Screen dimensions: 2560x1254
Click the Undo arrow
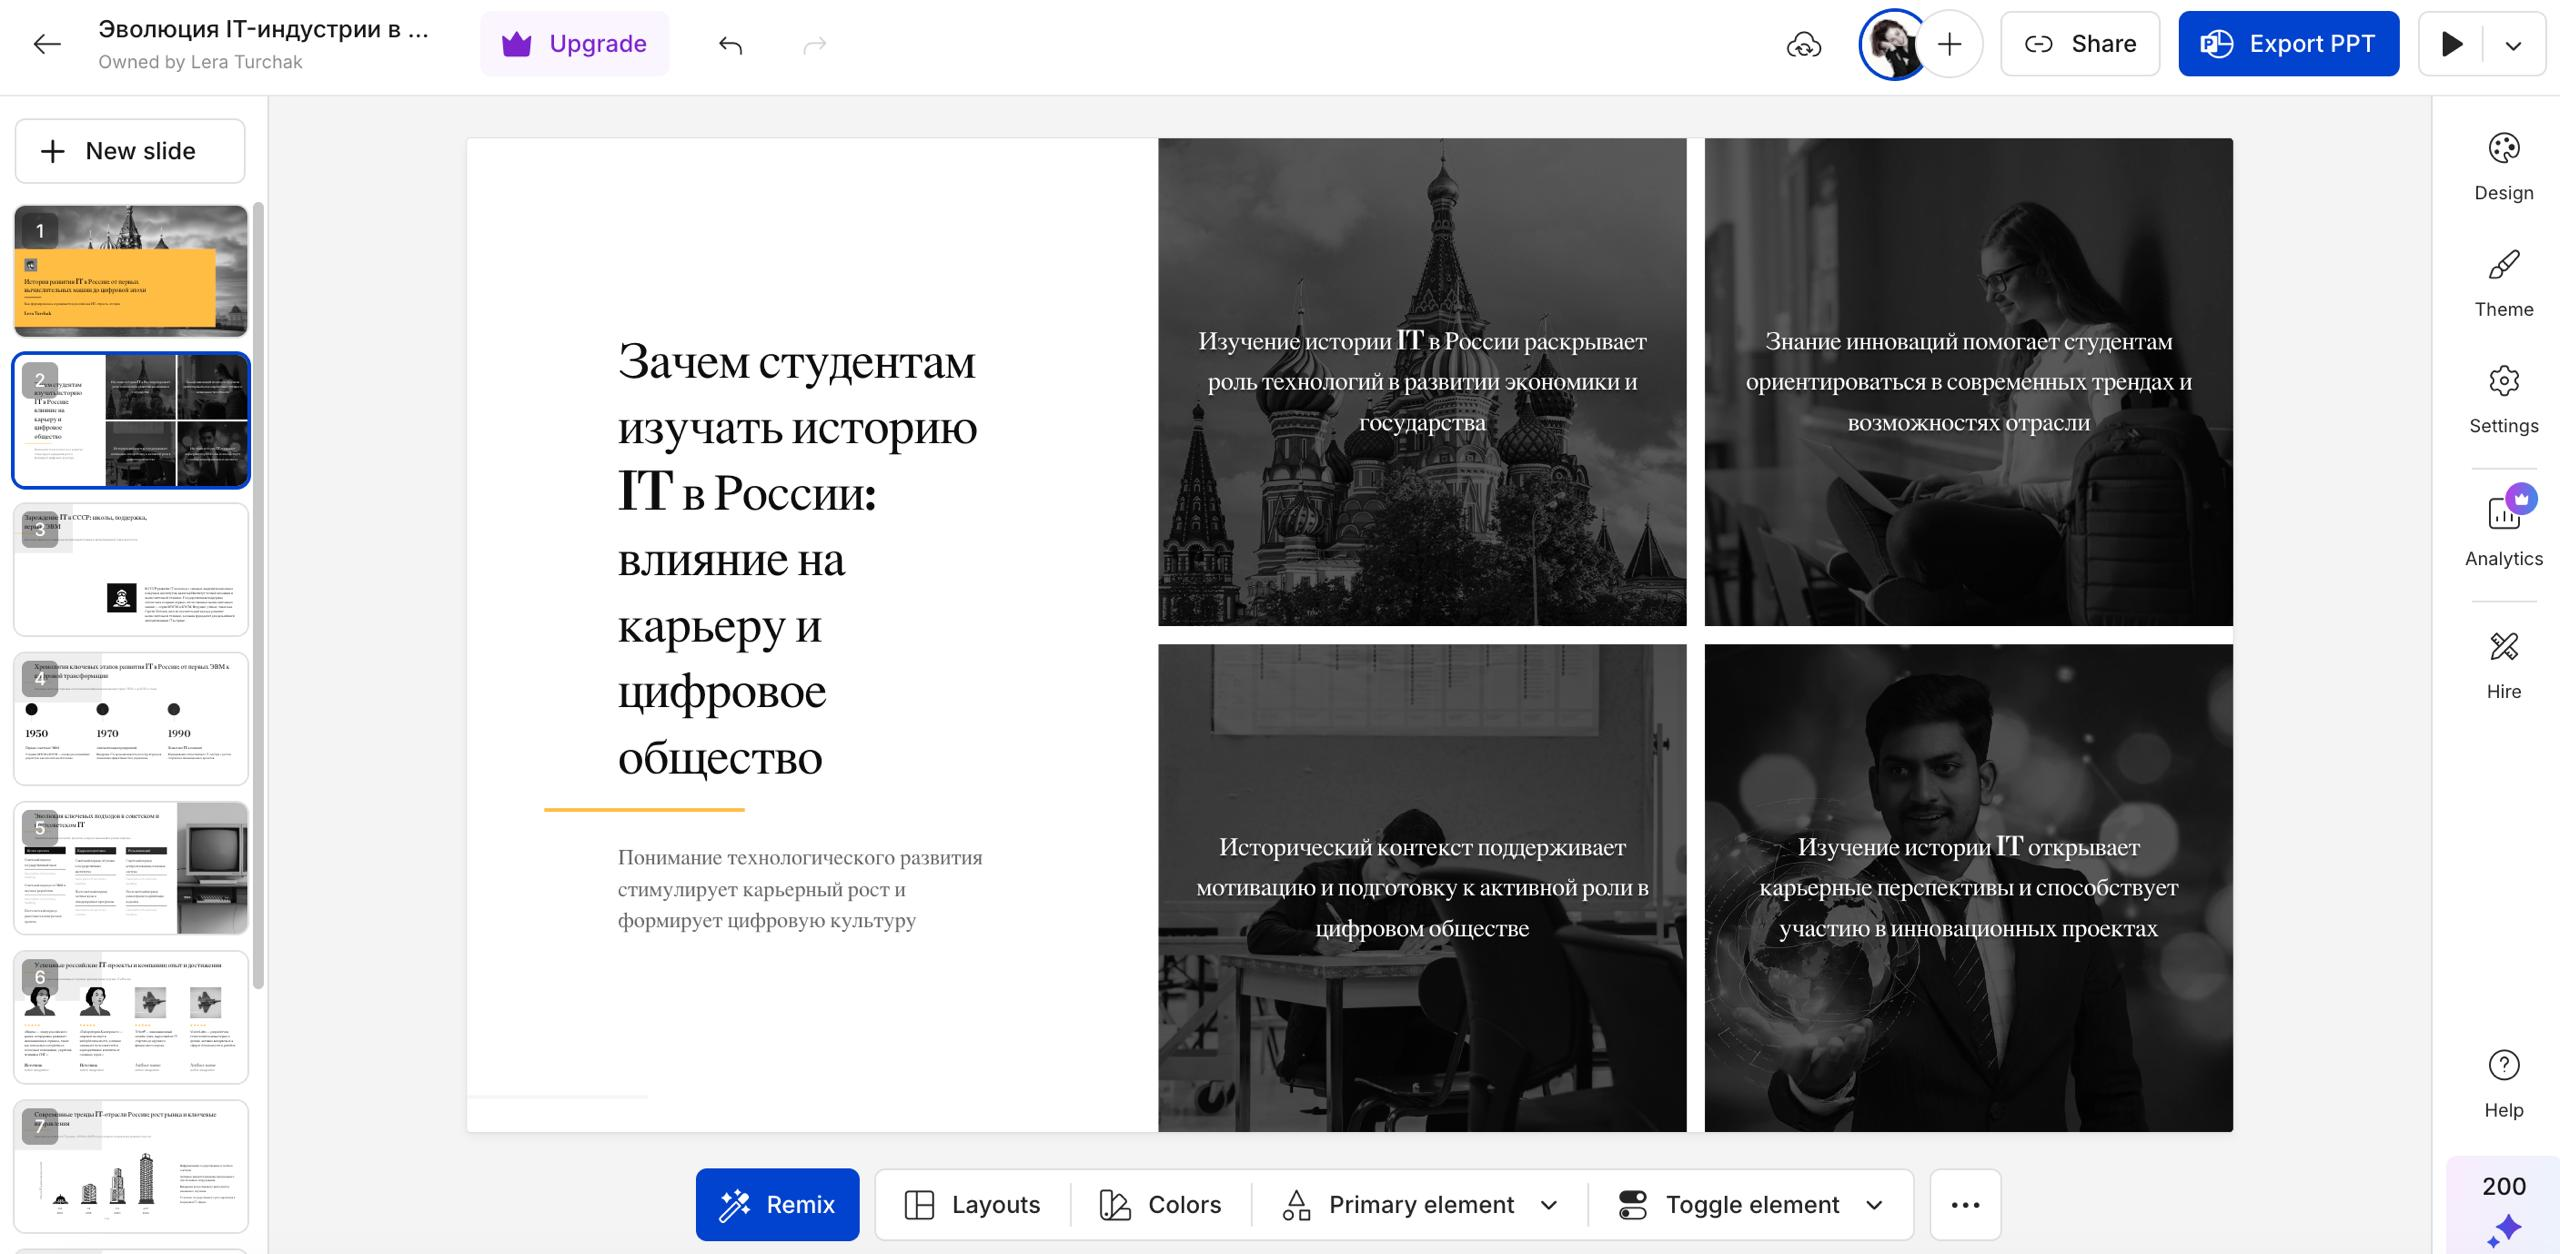[731, 43]
